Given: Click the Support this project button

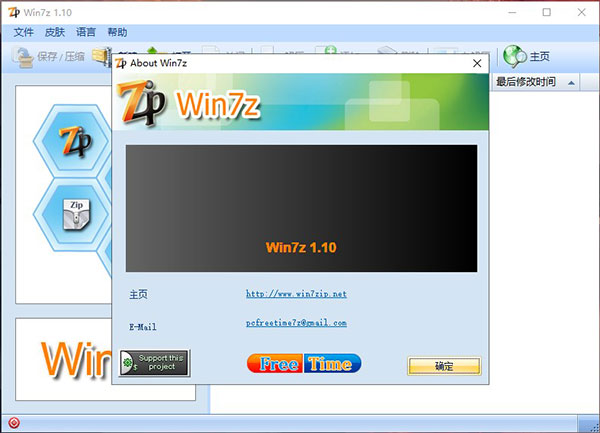Looking at the screenshot, I should [x=155, y=363].
